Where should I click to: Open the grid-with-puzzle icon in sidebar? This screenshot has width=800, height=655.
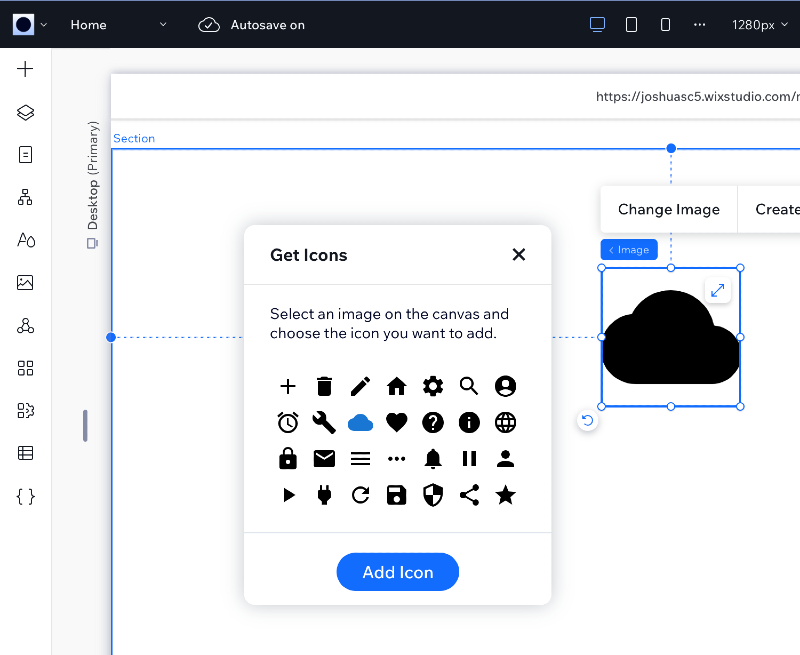pyautogui.click(x=25, y=411)
